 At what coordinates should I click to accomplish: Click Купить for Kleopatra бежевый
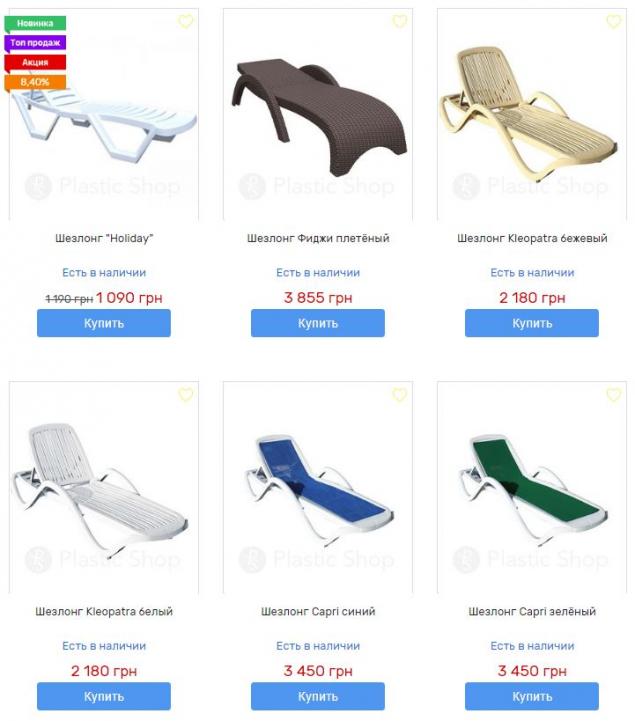pos(532,323)
